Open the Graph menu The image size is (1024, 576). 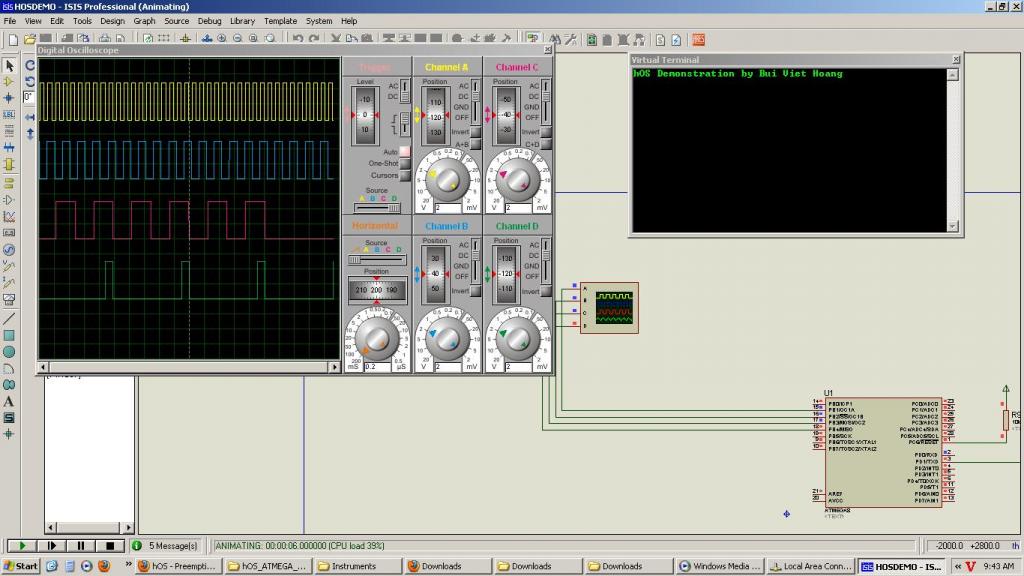(144, 21)
